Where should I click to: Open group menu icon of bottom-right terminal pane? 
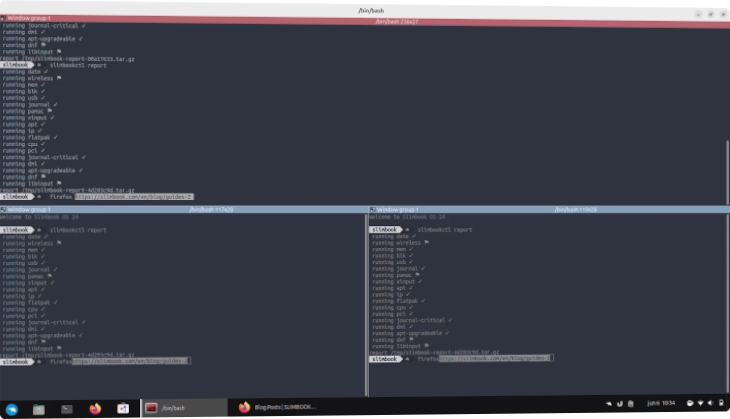tap(372, 210)
